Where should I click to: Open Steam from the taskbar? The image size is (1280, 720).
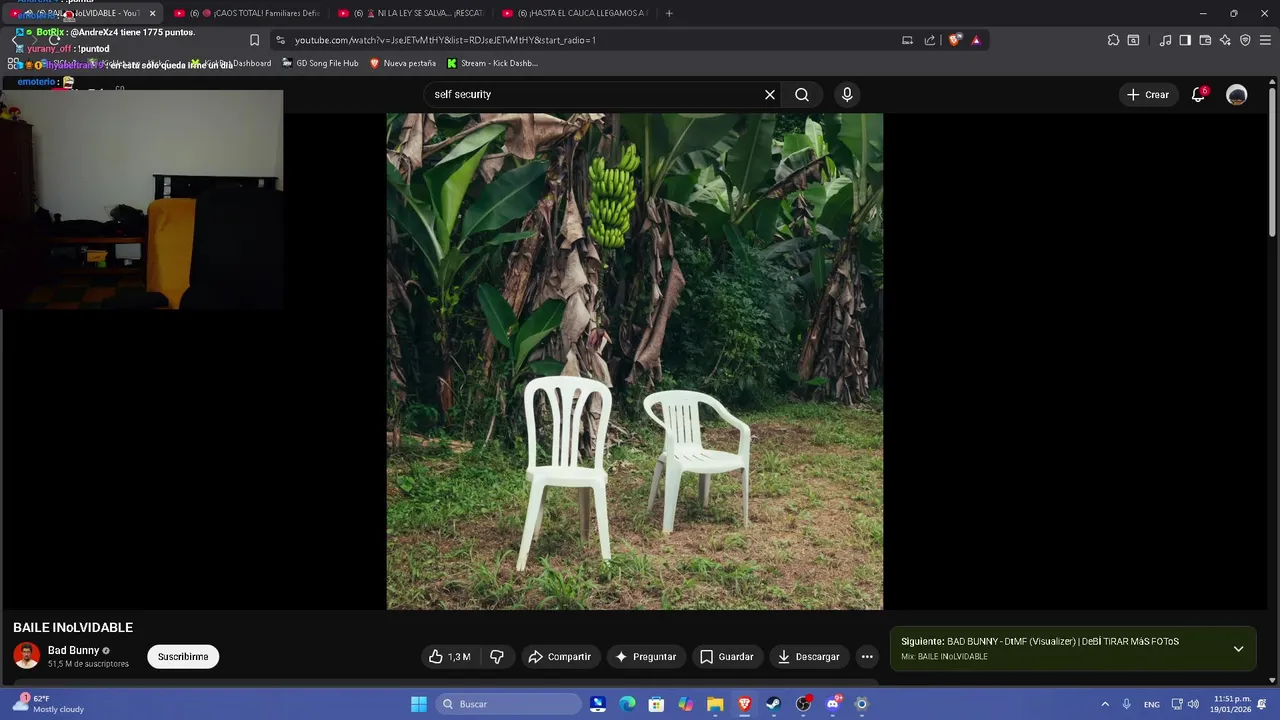773,704
